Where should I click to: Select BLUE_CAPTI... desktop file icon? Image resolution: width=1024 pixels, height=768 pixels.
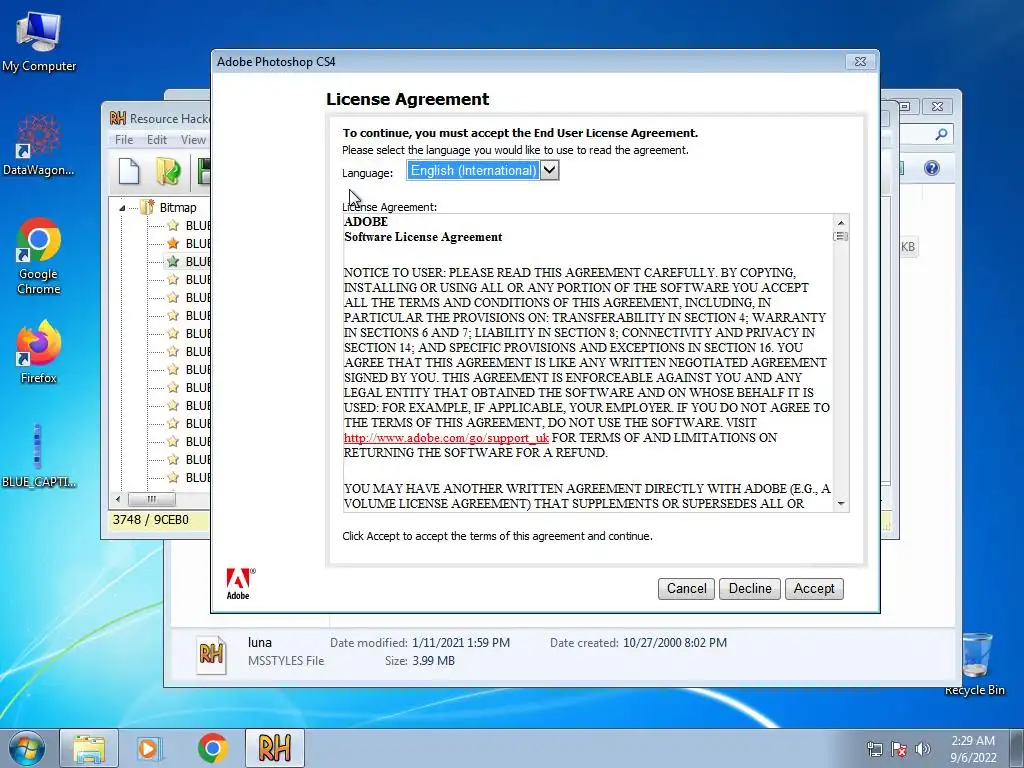39,455
